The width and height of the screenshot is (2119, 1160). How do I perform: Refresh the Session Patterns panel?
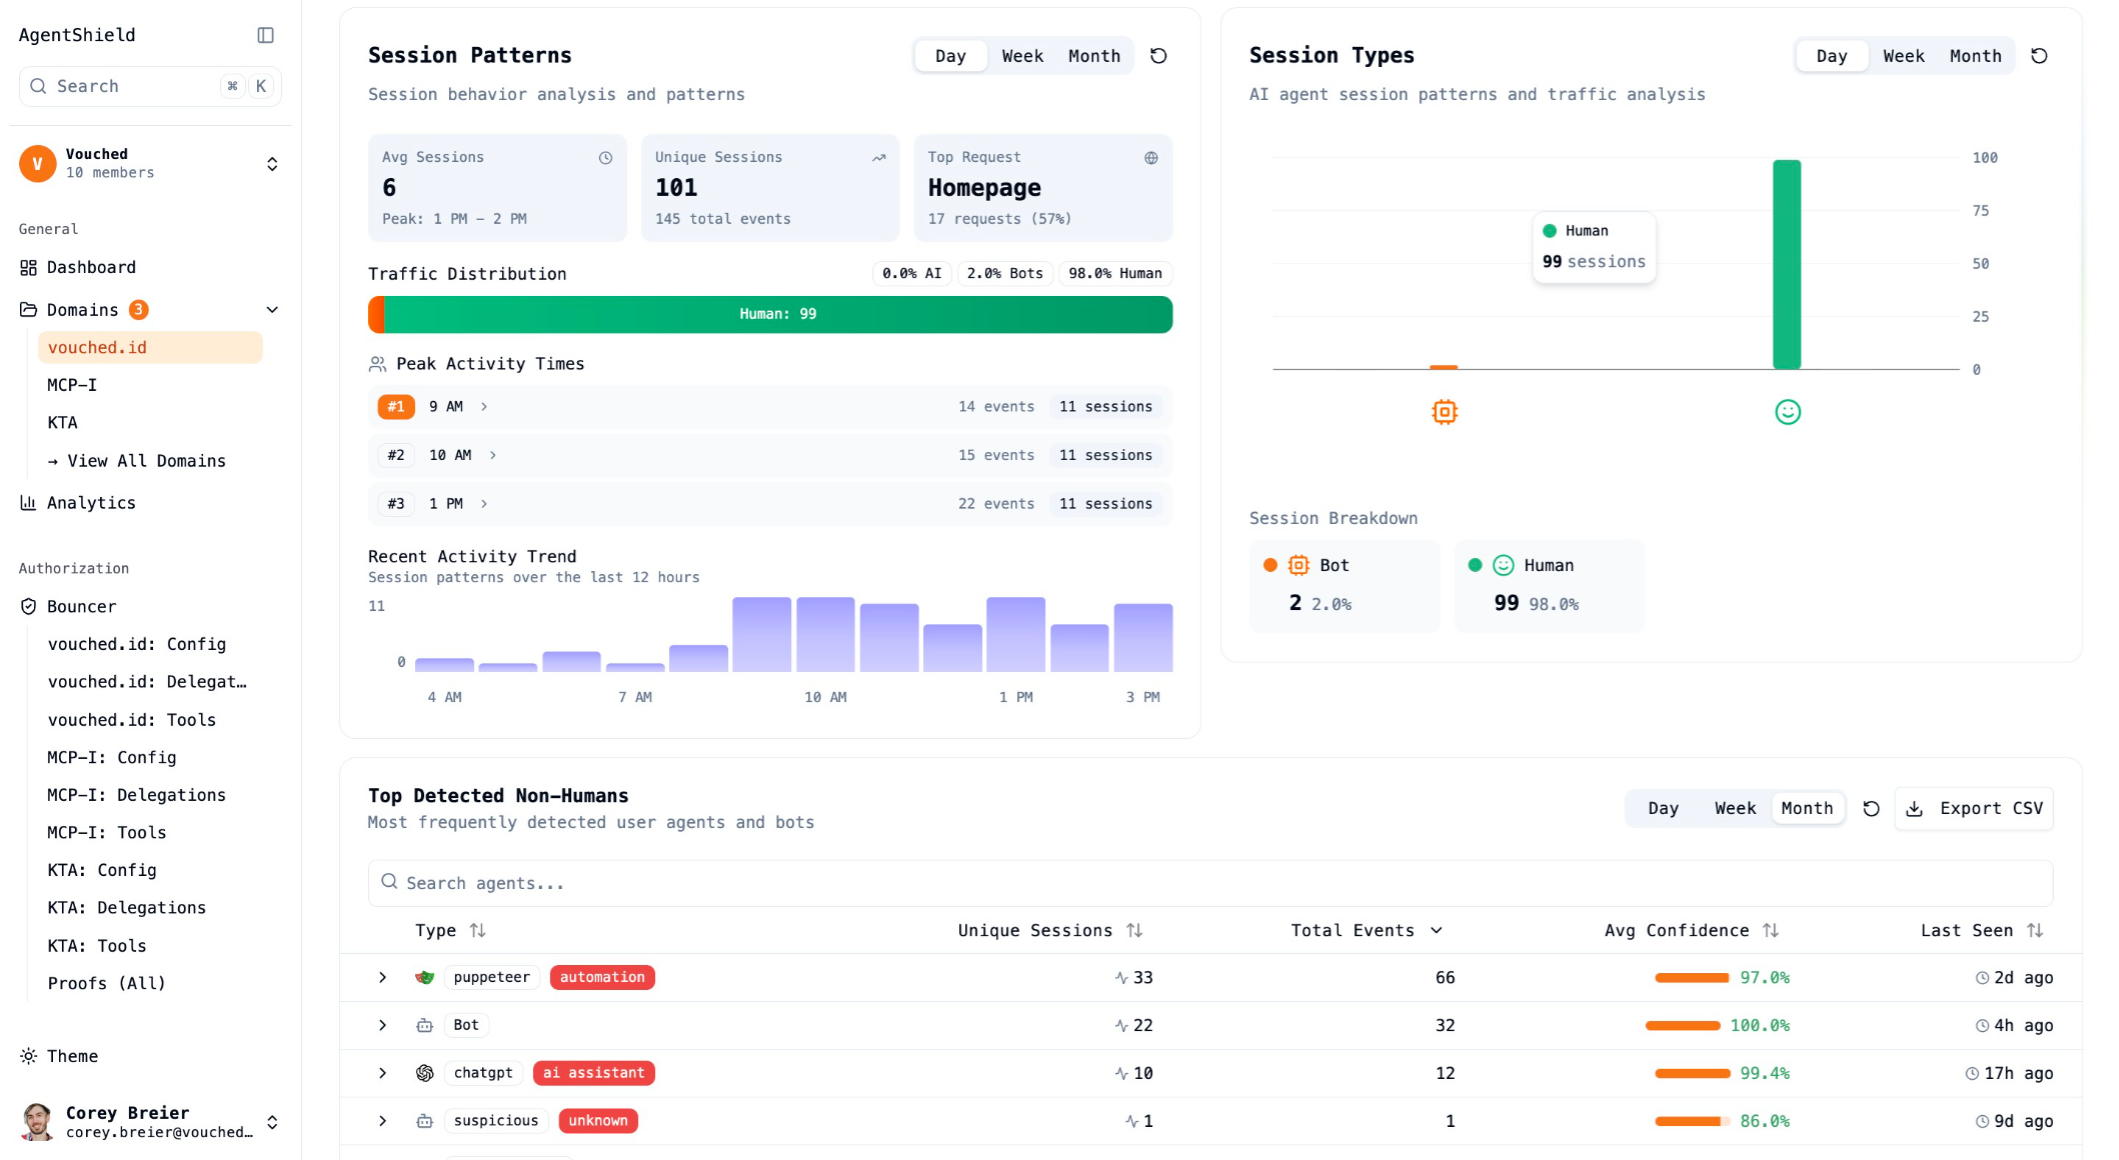pyautogui.click(x=1158, y=56)
